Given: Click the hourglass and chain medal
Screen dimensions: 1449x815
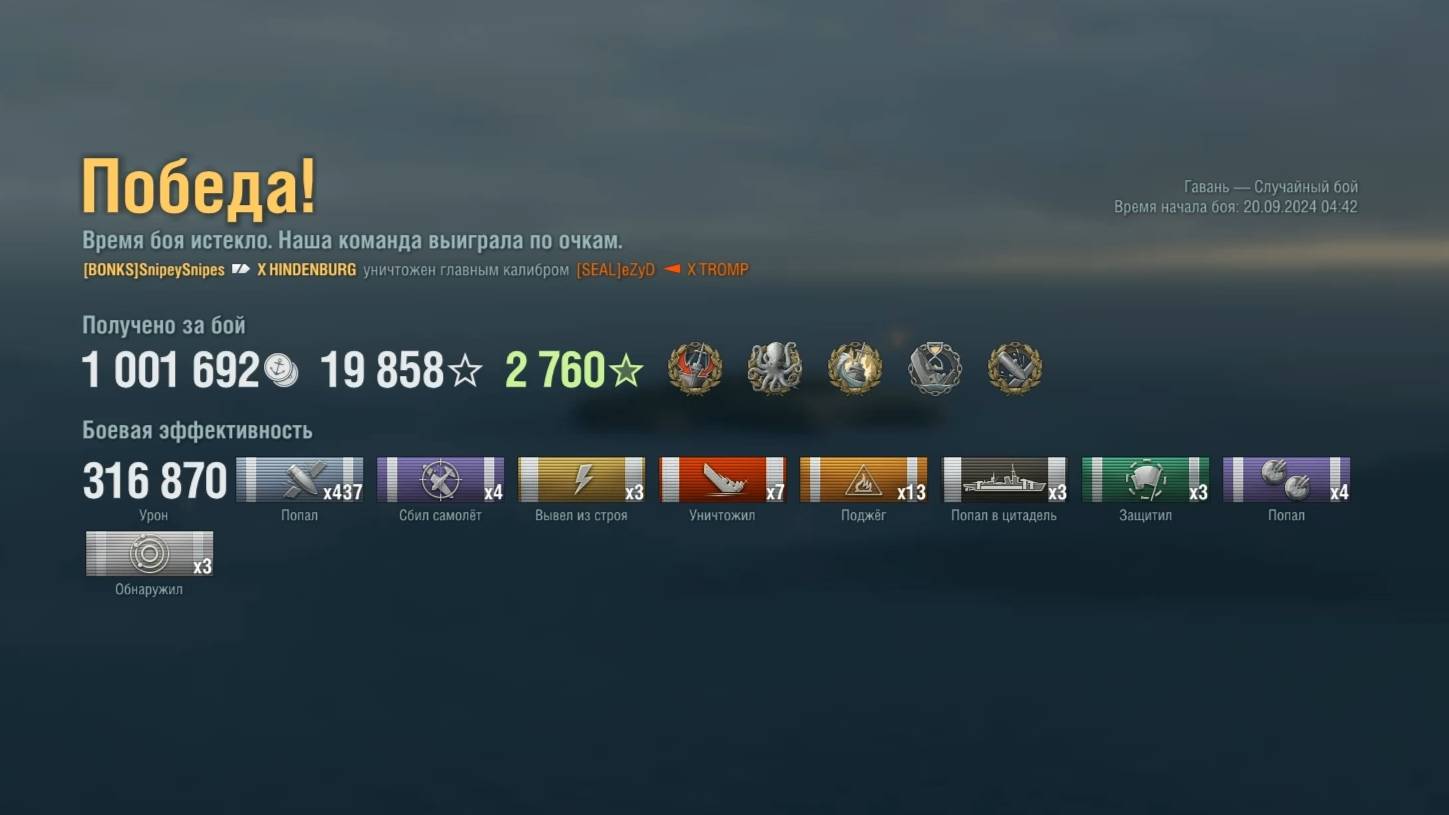Looking at the screenshot, I should tap(935, 369).
